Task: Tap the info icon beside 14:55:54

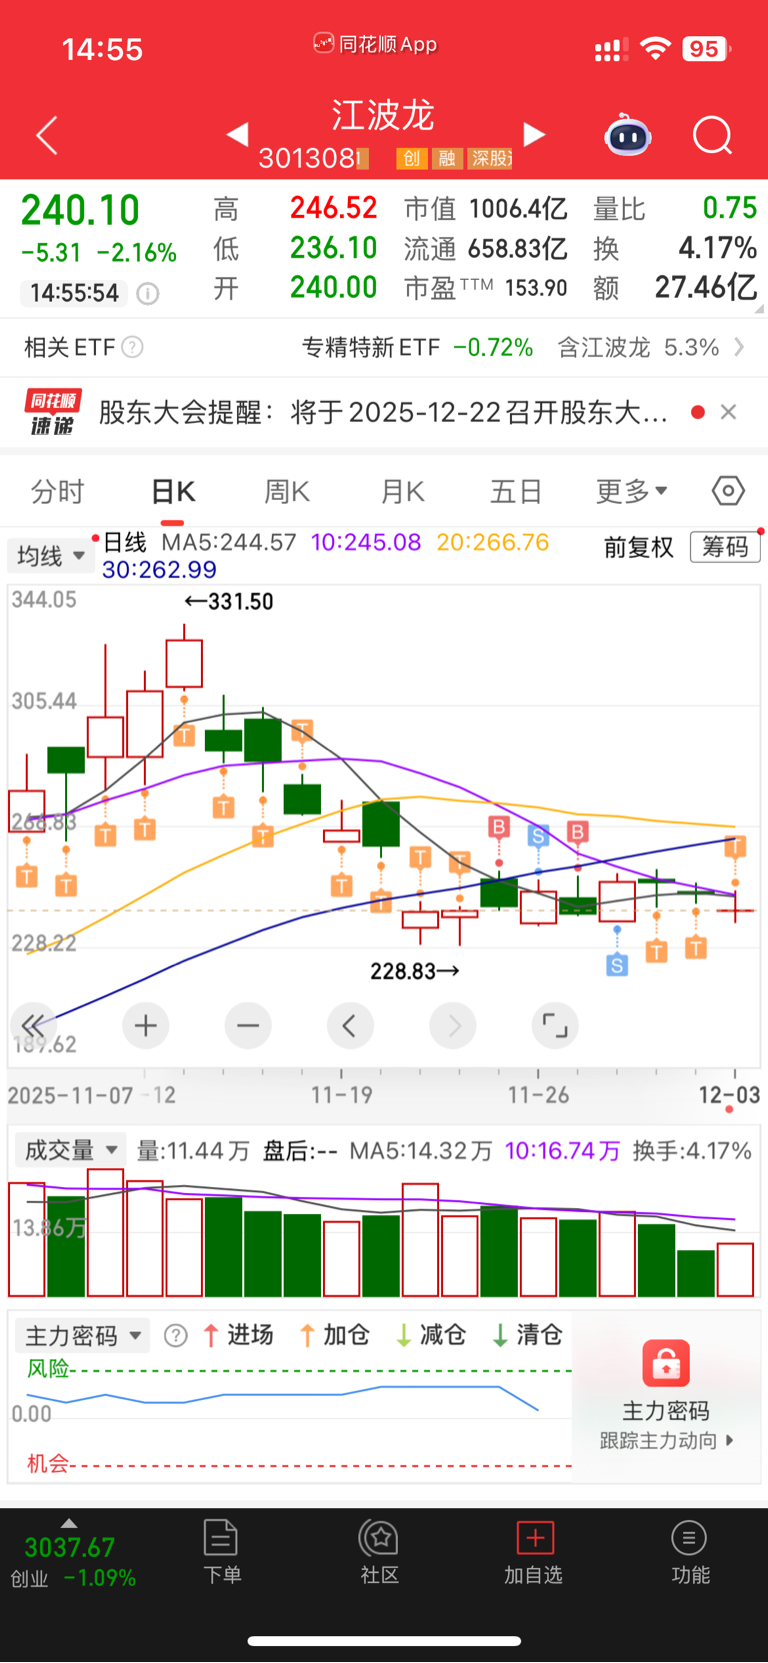Action: click(x=147, y=293)
